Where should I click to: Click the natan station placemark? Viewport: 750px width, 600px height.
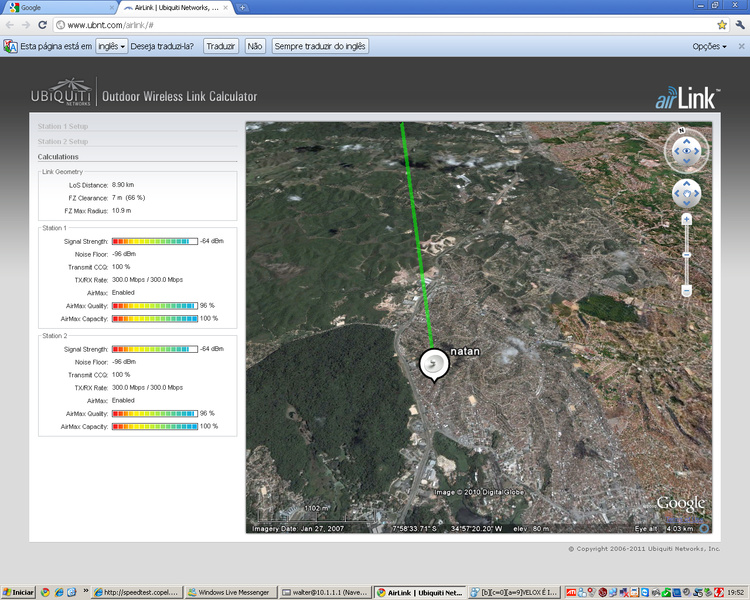pos(434,365)
